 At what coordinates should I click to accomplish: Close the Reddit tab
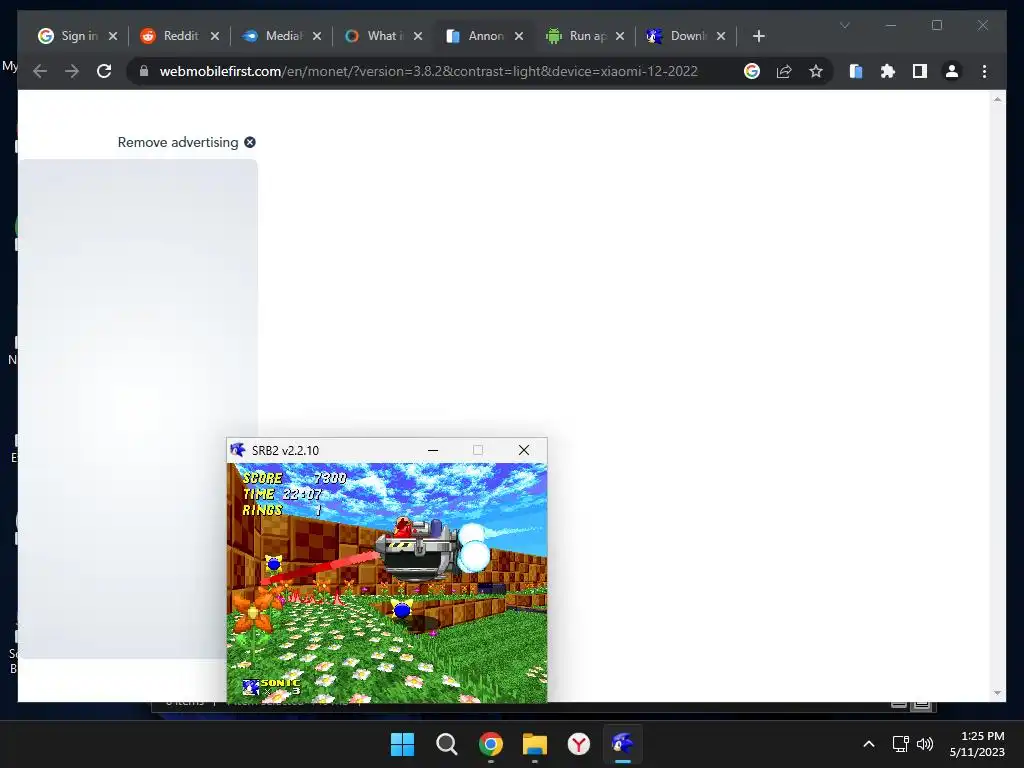(x=215, y=36)
